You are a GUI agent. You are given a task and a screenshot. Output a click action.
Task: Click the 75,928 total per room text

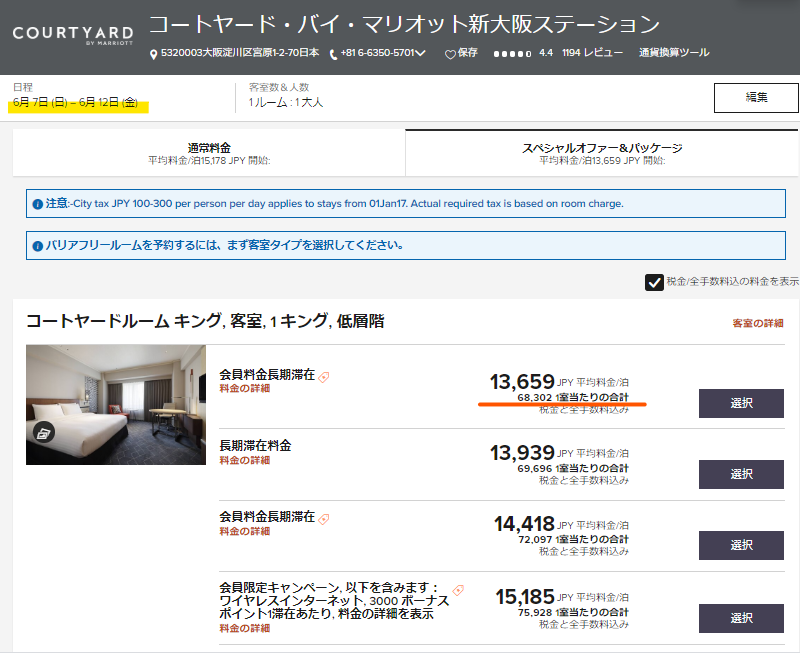[573, 613]
